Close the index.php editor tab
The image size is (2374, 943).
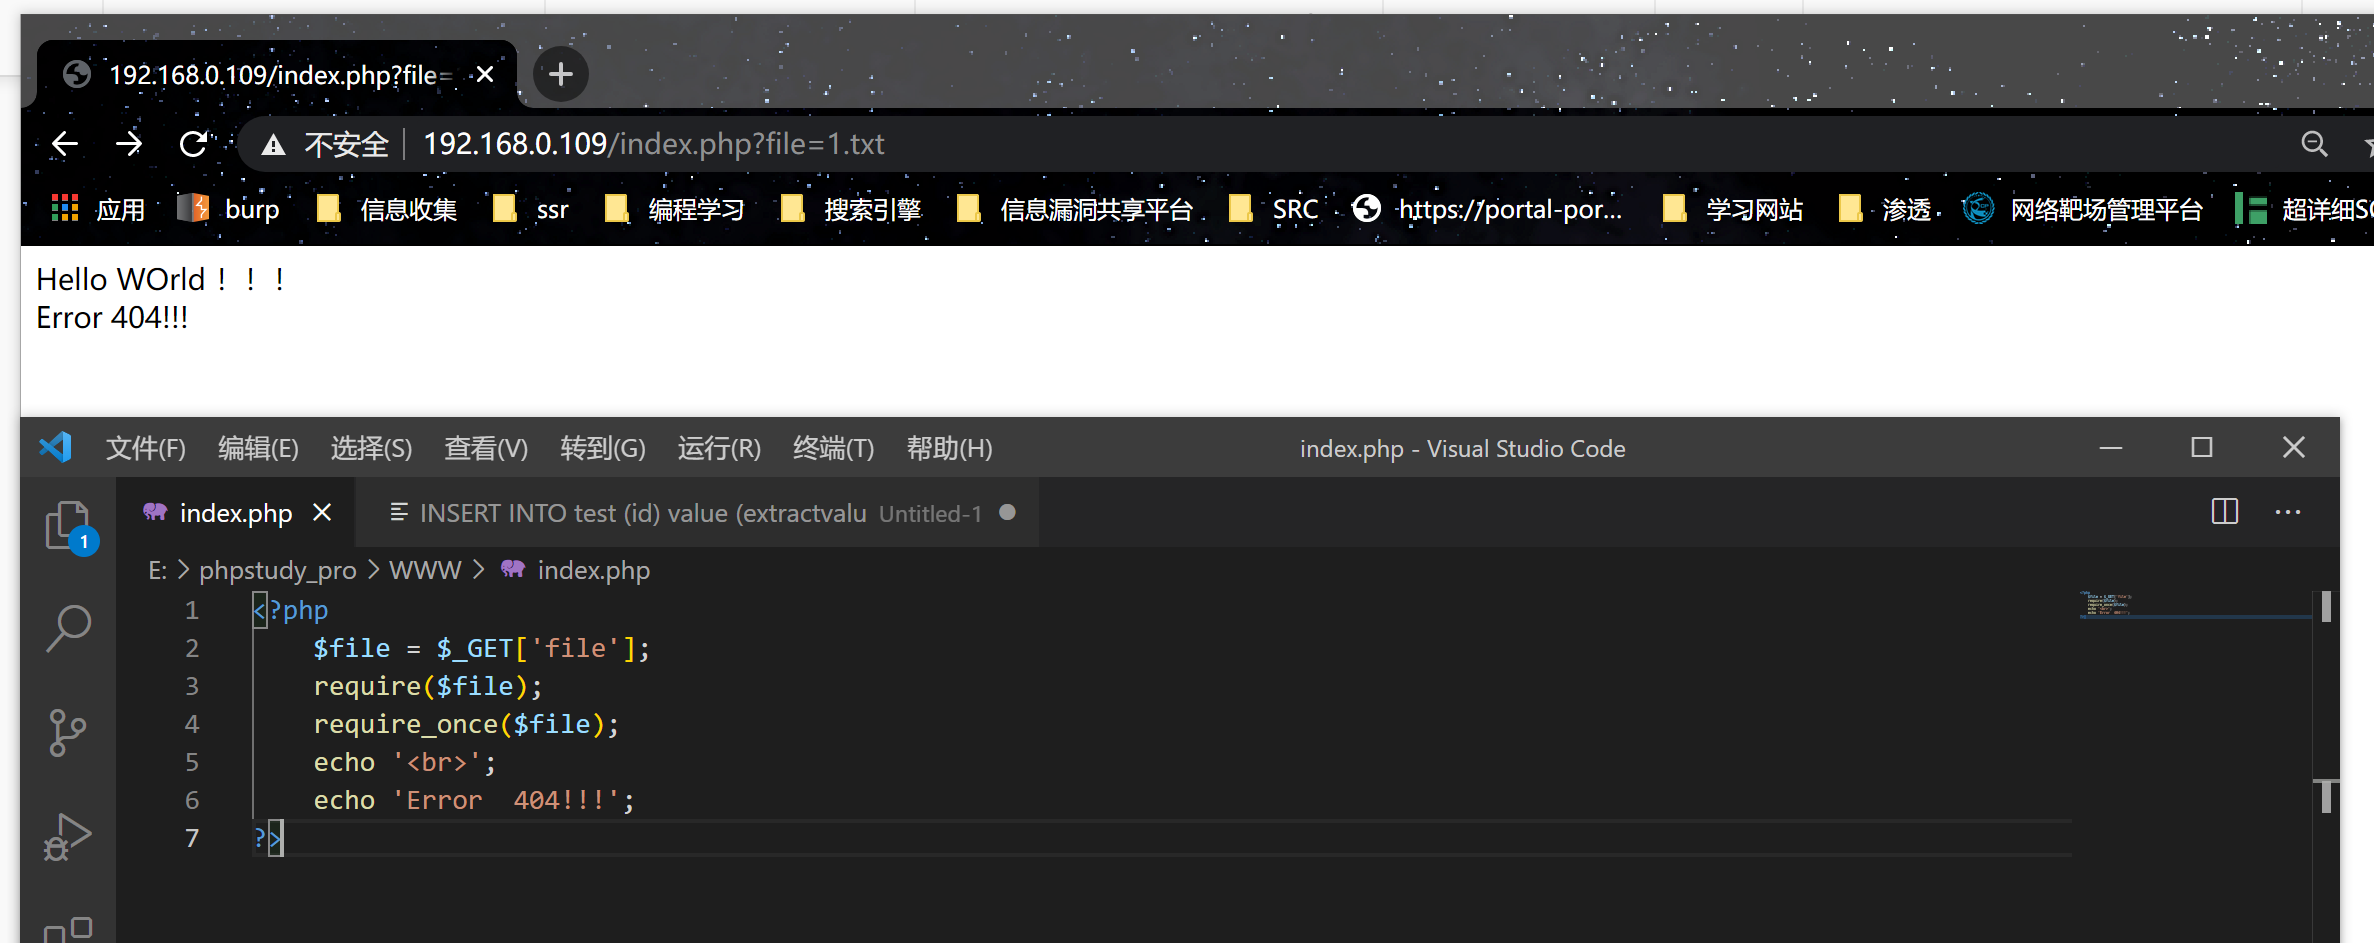tap(322, 513)
